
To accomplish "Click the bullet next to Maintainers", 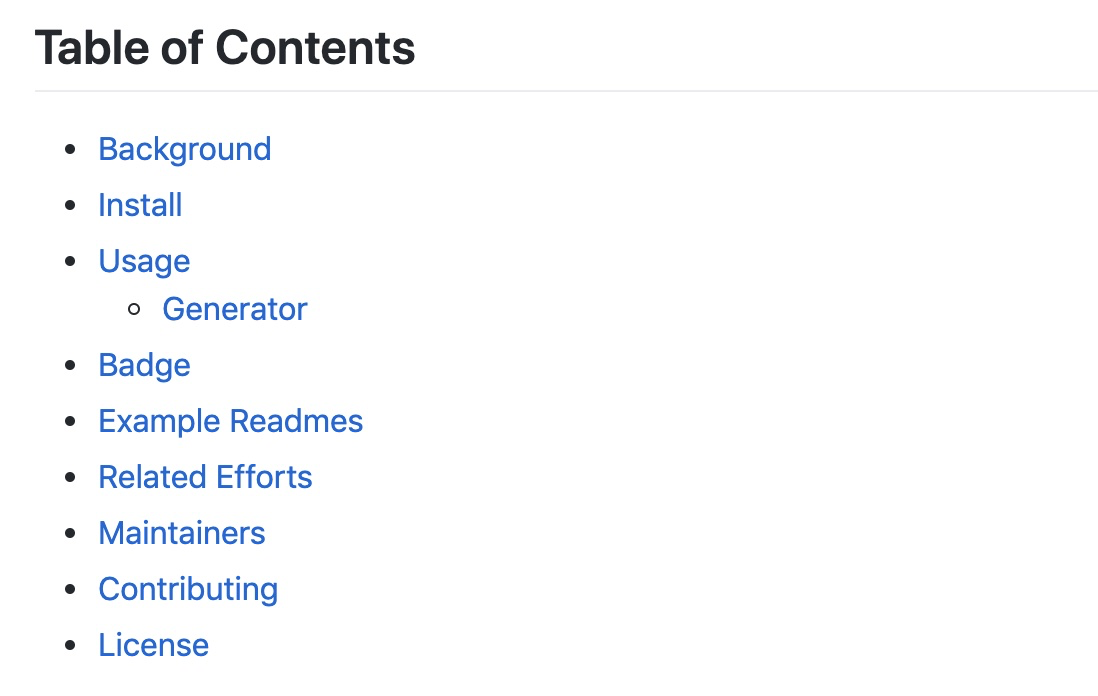I will click(69, 534).
